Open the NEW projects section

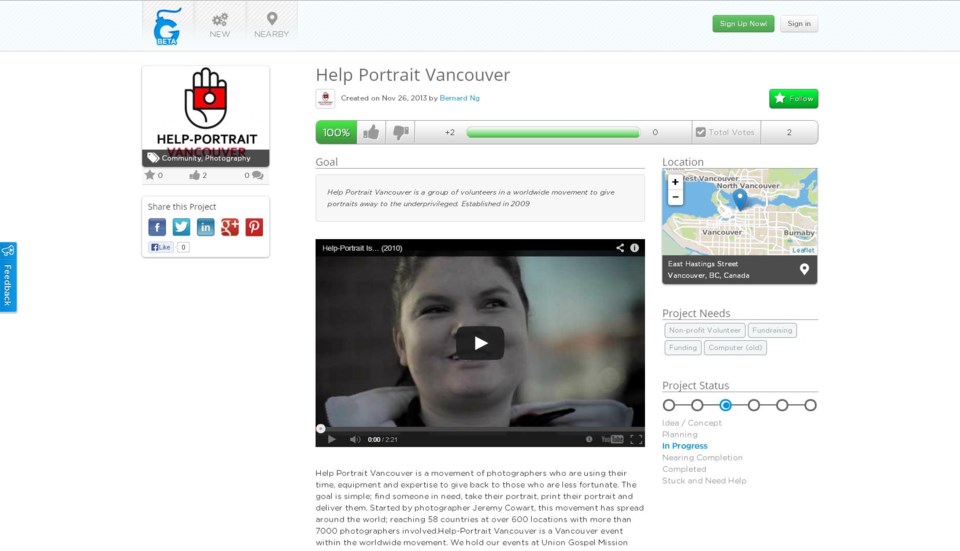(220, 26)
